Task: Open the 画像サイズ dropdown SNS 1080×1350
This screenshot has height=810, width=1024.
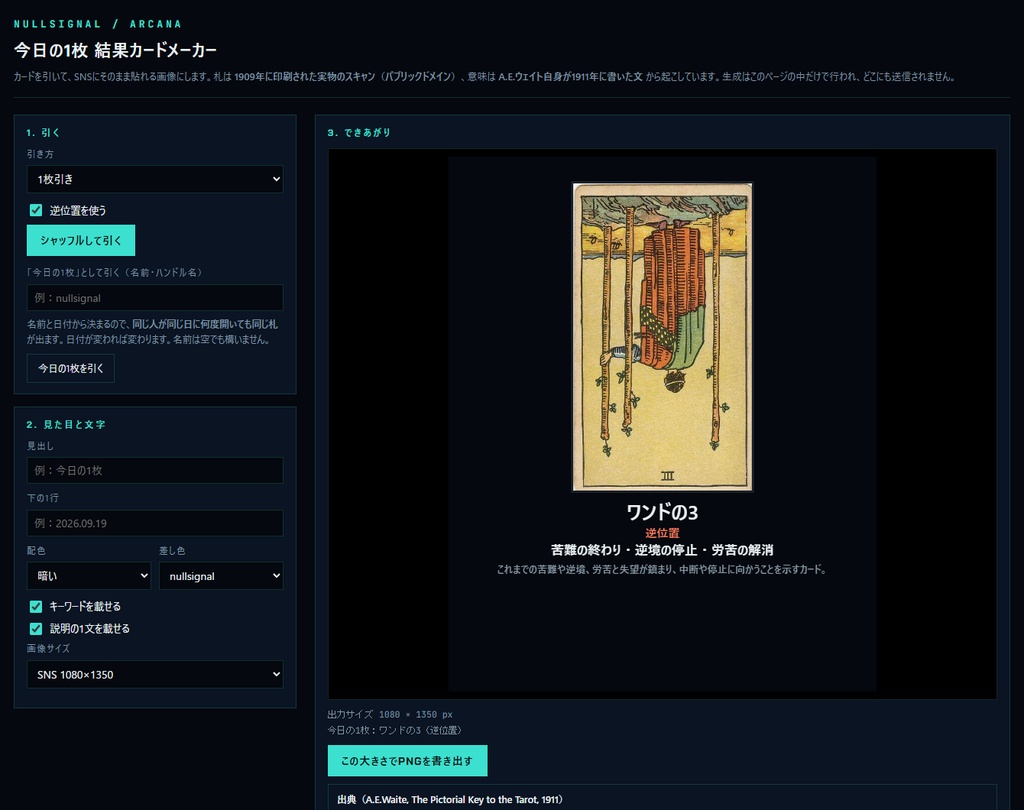Action: [x=155, y=674]
